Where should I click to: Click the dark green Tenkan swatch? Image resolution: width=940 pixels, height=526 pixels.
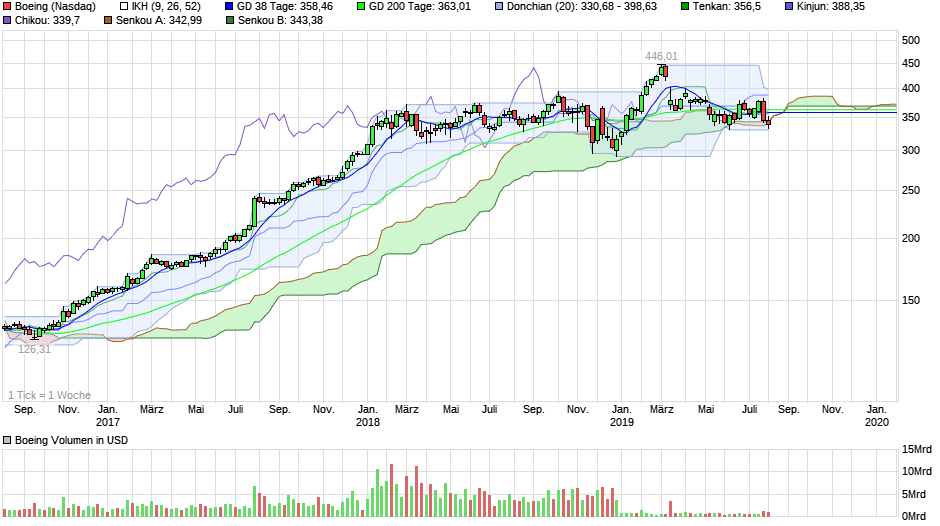point(685,7)
